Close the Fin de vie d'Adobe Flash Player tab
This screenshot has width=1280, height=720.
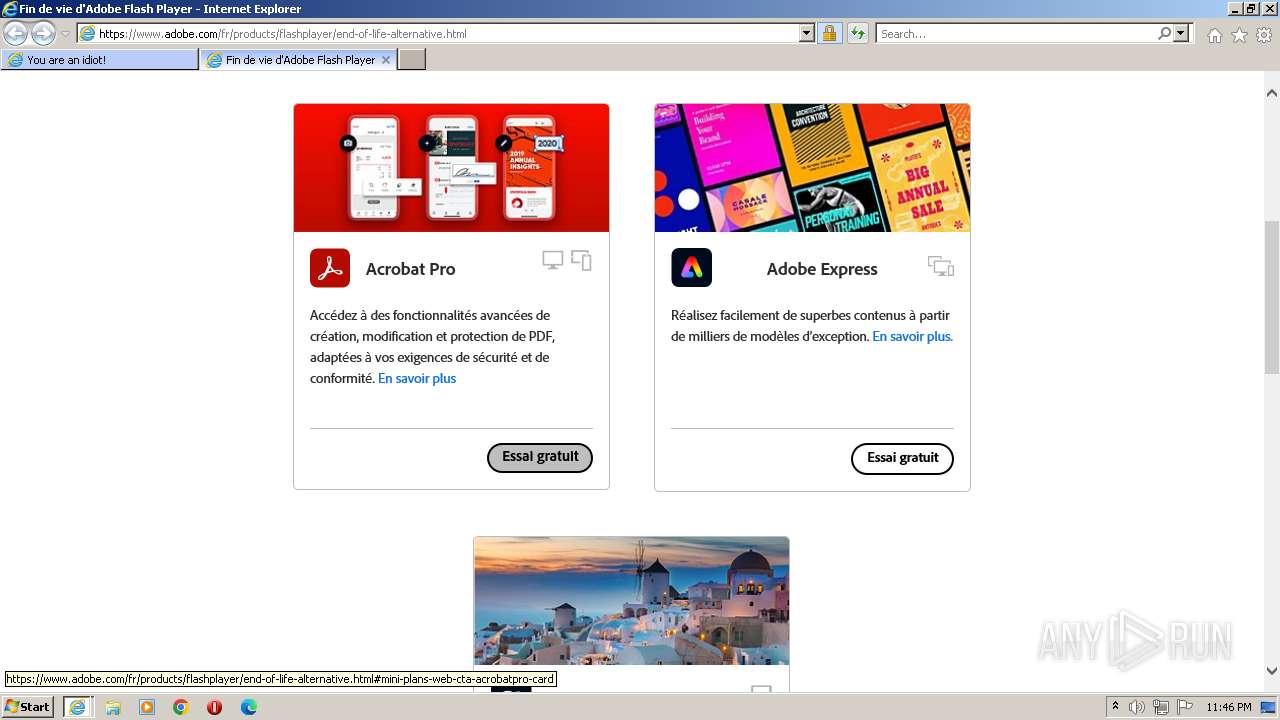386,60
